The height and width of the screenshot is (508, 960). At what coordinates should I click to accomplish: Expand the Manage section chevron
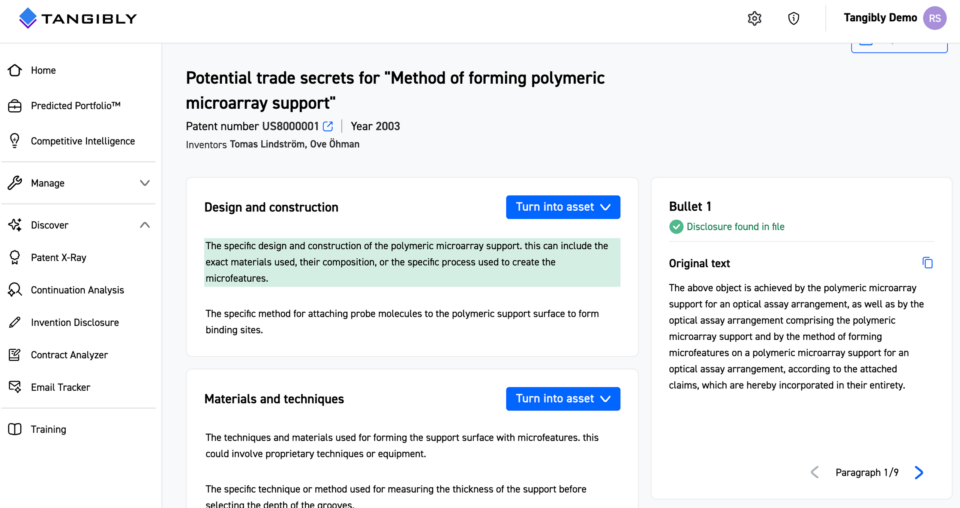[x=144, y=183]
